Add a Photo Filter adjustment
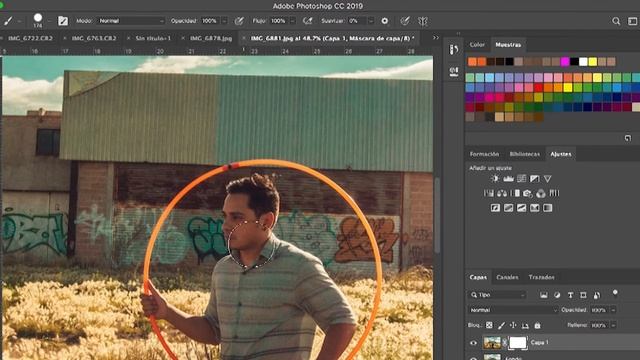Viewport: 640px width, 360px height. coord(528,193)
